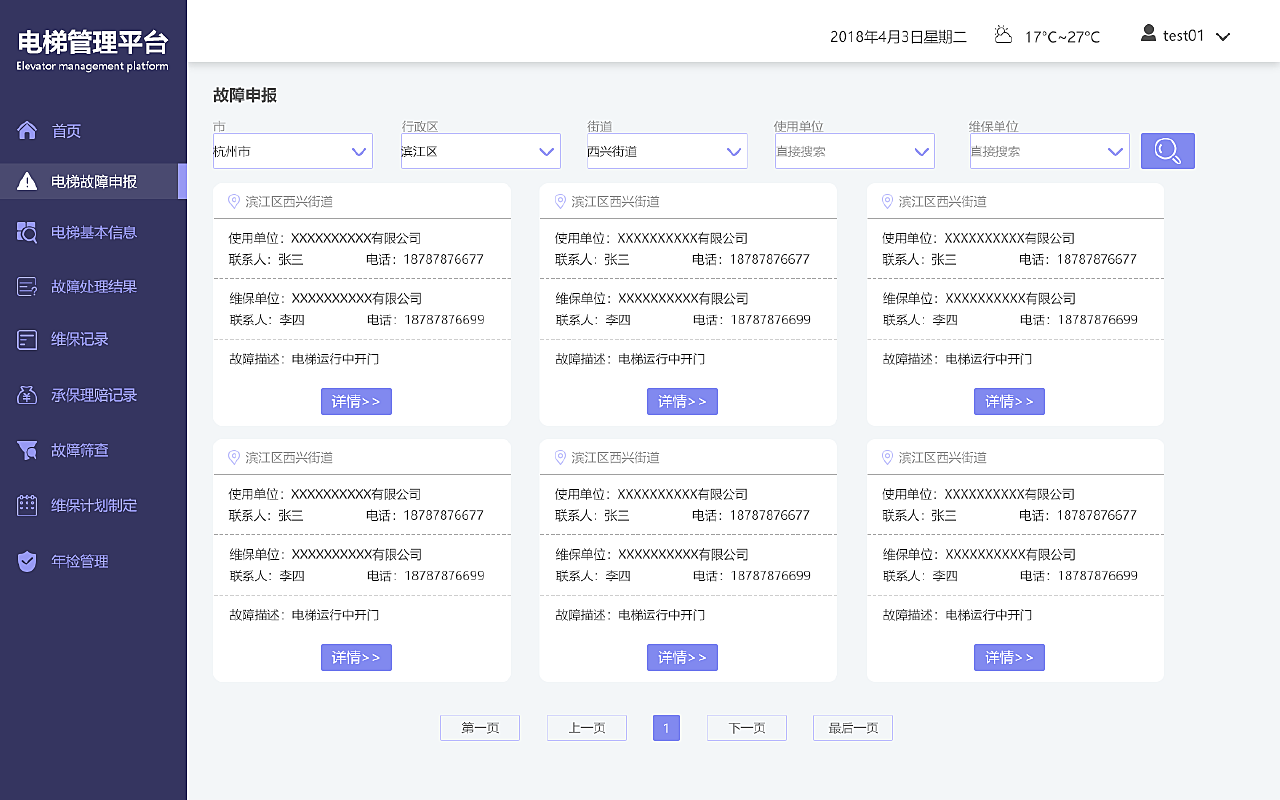Open 电梯基本信息 menu item
This screenshot has width=1280, height=800.
tap(93, 232)
